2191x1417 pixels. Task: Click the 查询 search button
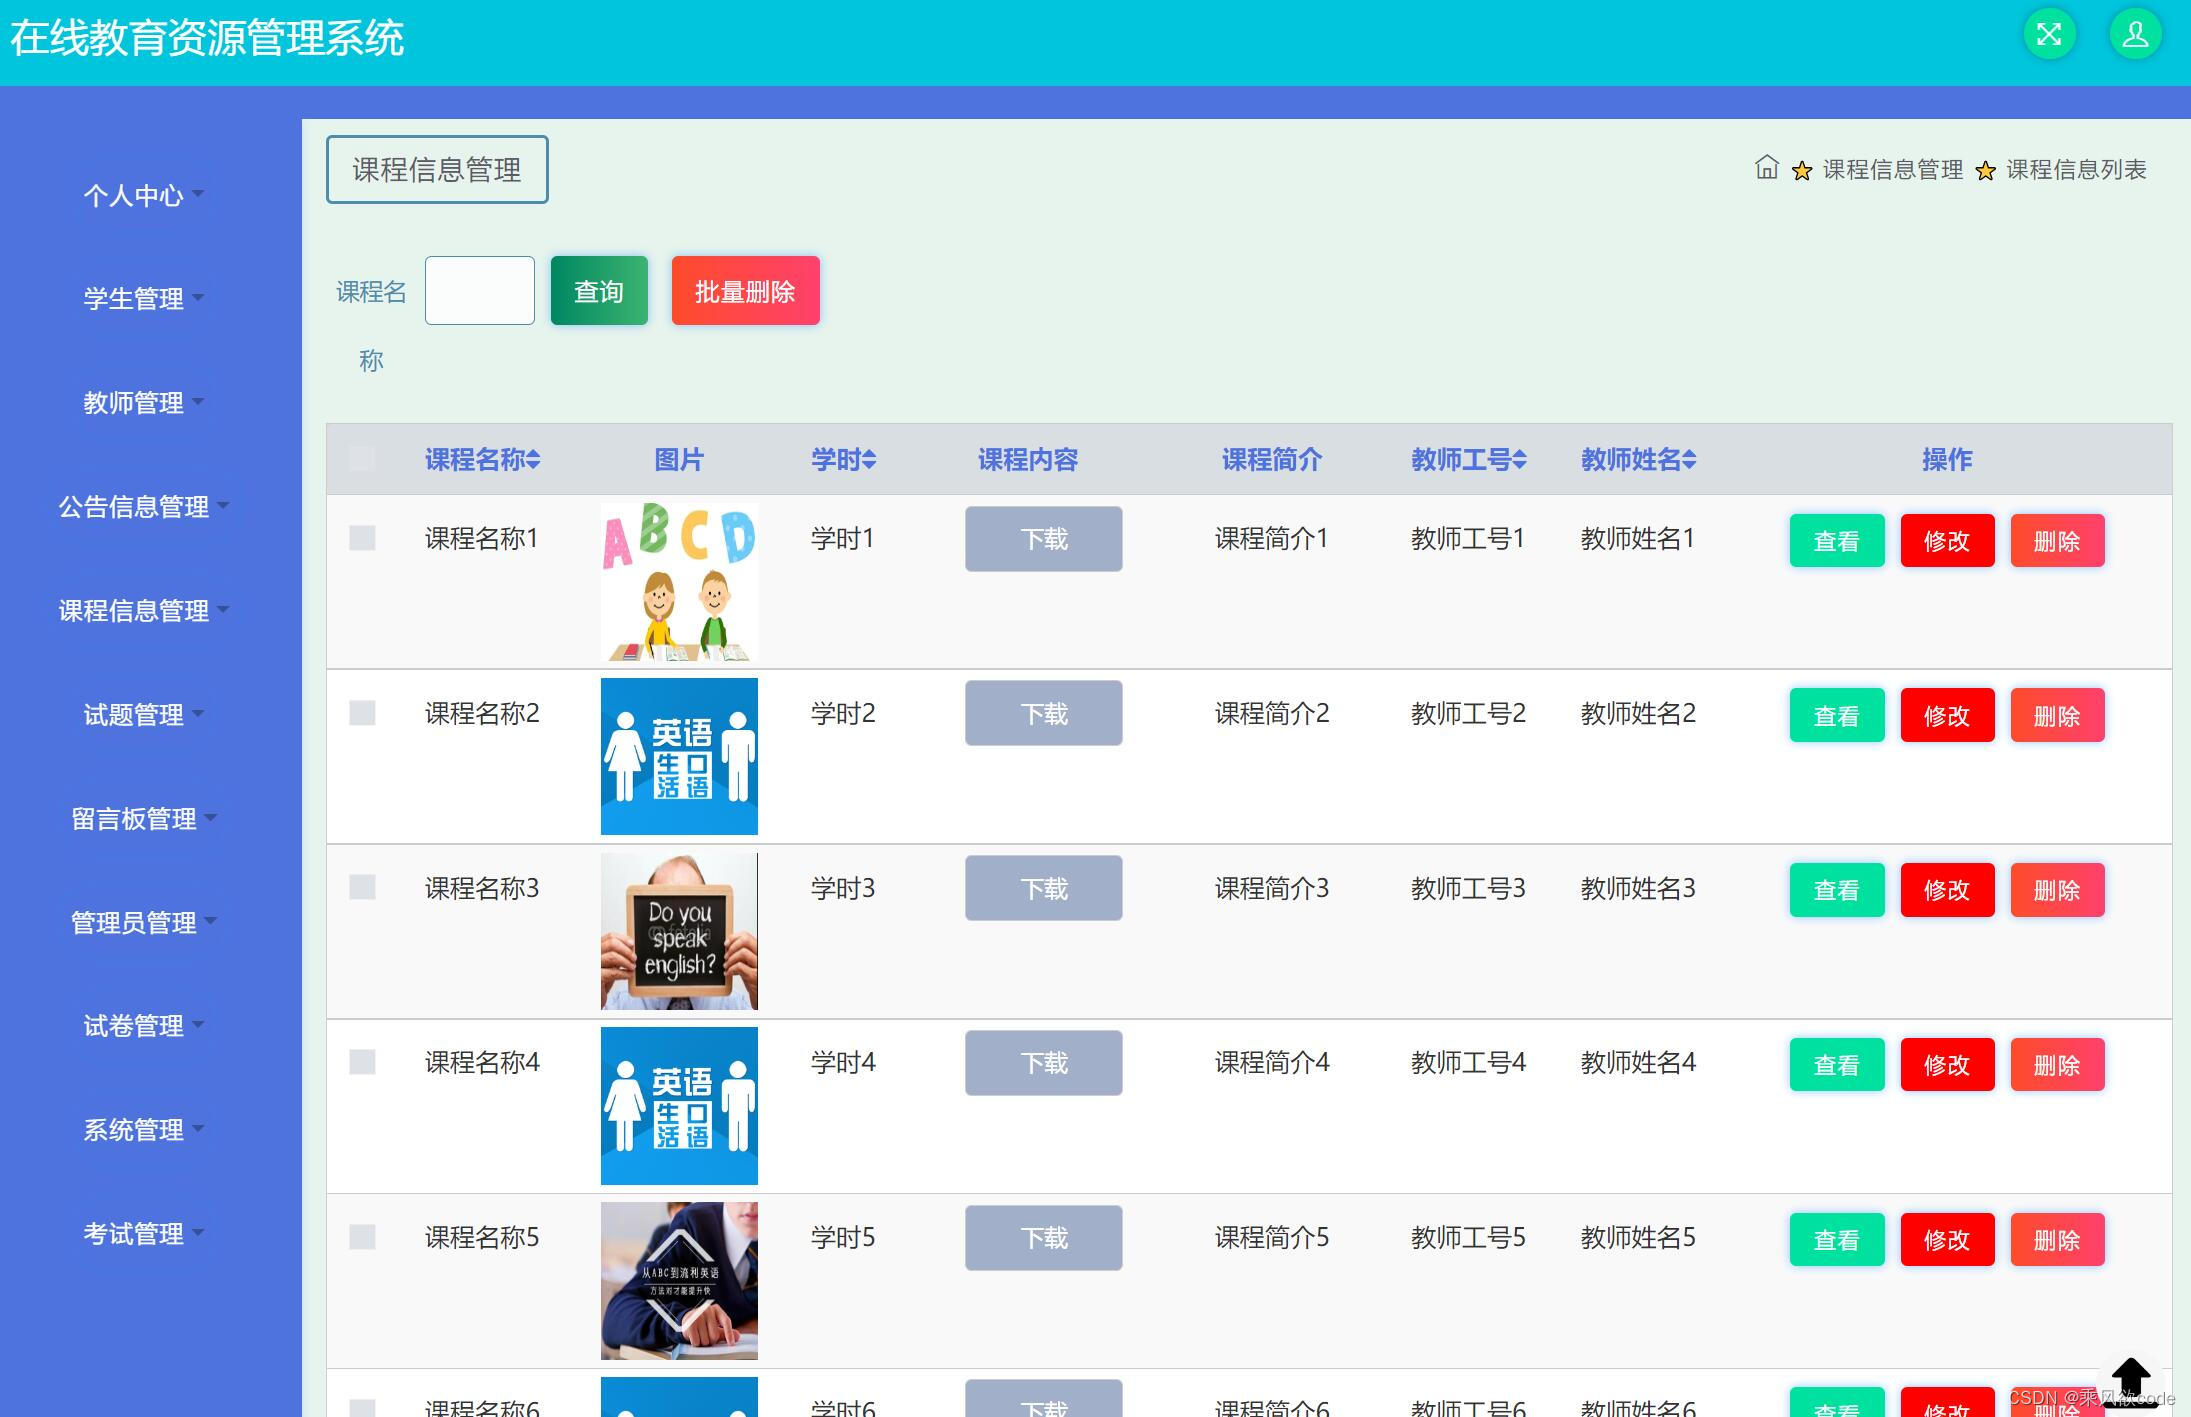pos(597,290)
